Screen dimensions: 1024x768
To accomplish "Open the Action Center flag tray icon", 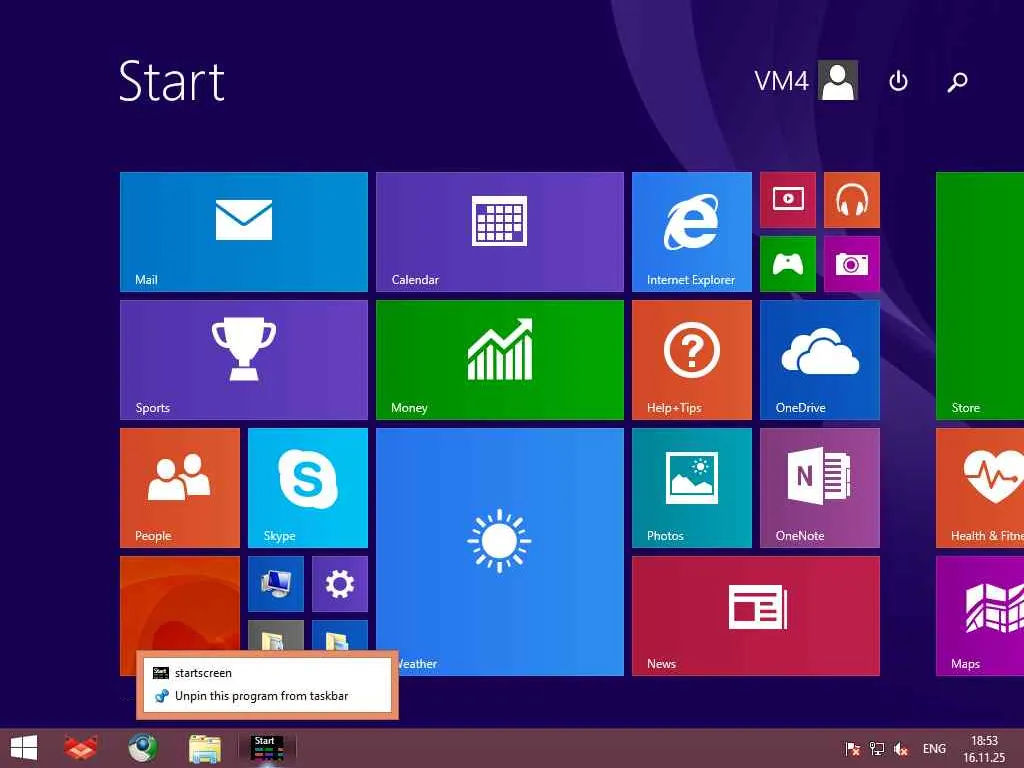I will click(x=852, y=749).
